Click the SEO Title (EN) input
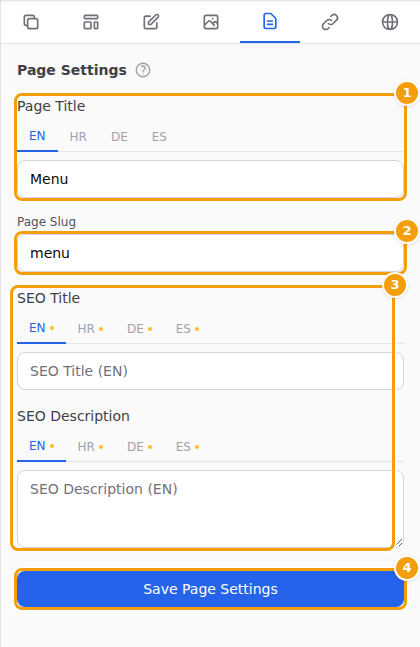This screenshot has height=647, width=420. (210, 371)
